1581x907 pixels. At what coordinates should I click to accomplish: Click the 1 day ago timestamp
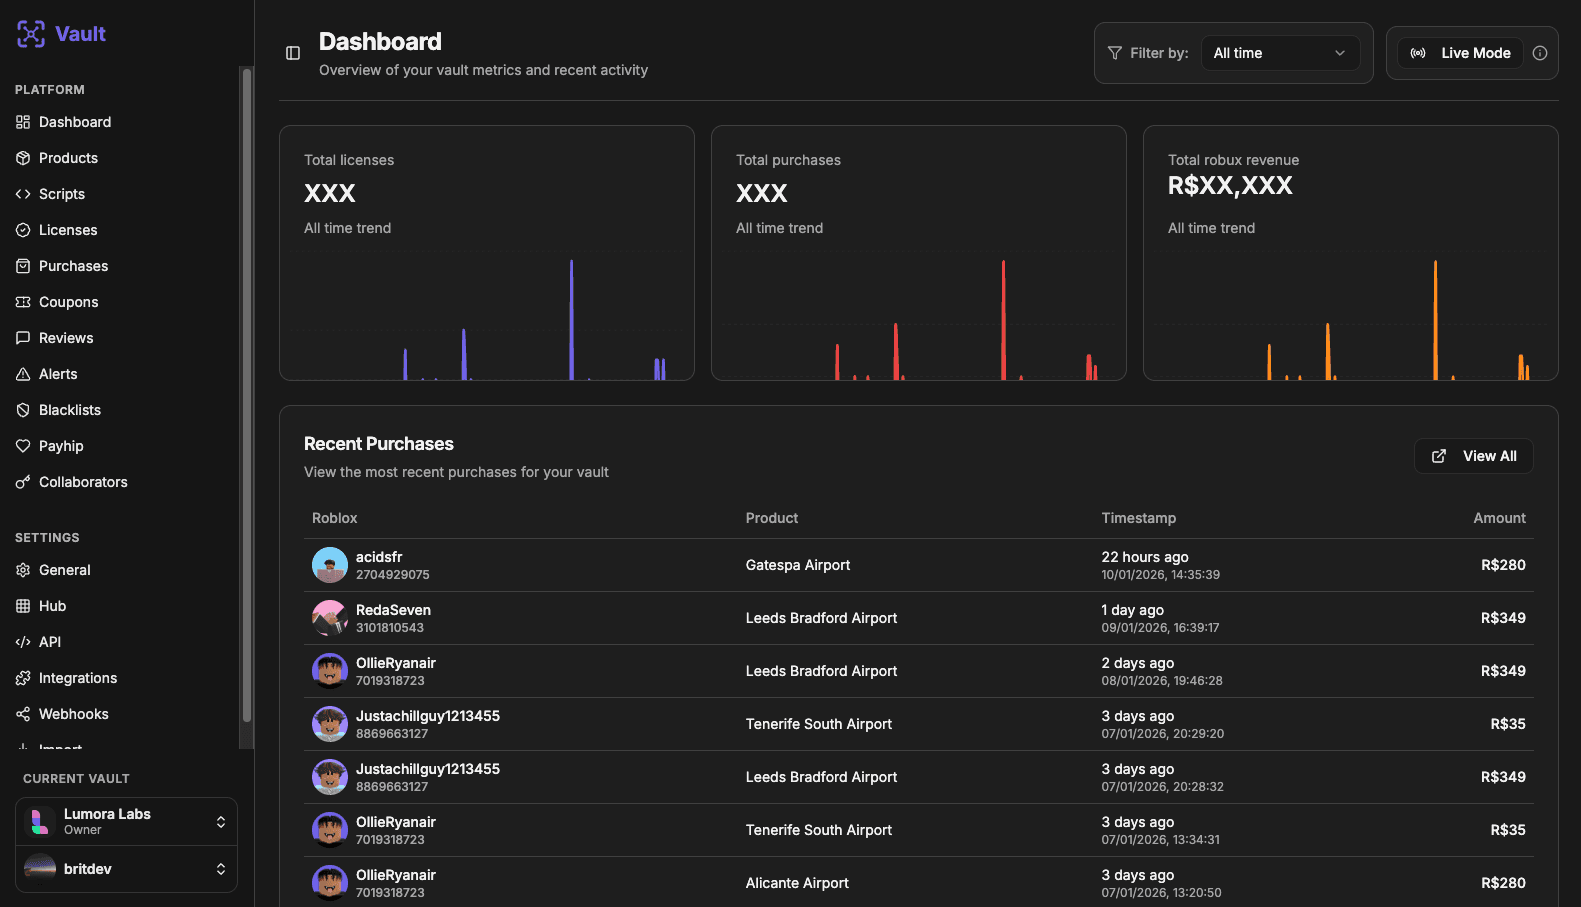[1132, 610]
